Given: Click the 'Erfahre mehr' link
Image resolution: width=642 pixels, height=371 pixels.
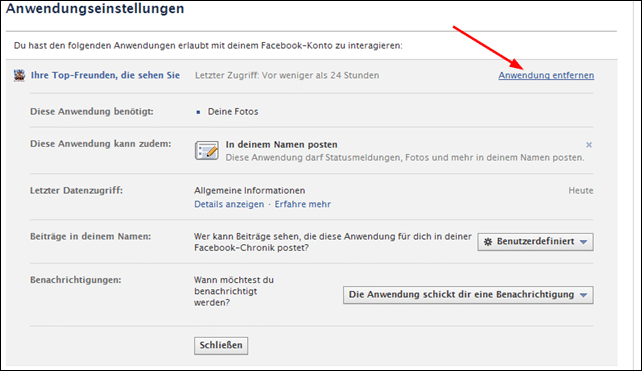Looking at the screenshot, I should tap(303, 204).
